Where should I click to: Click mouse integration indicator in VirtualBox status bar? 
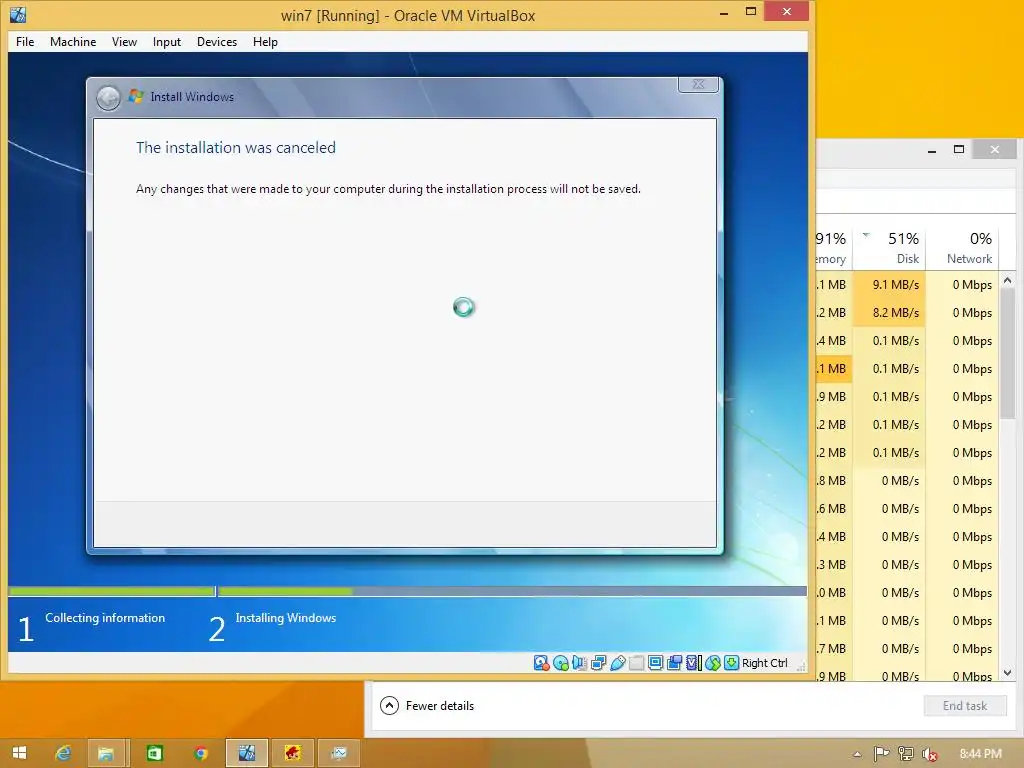tap(712, 663)
